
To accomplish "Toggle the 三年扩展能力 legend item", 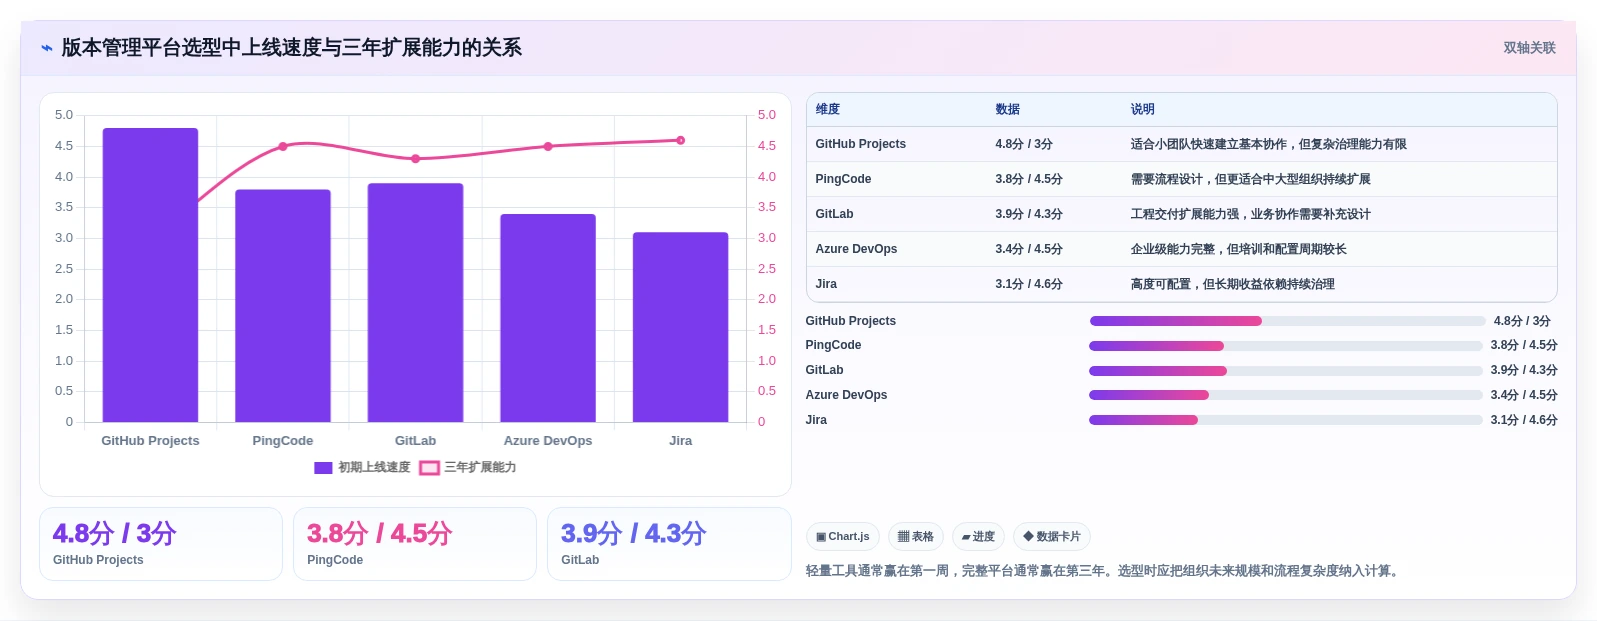I will (x=468, y=467).
